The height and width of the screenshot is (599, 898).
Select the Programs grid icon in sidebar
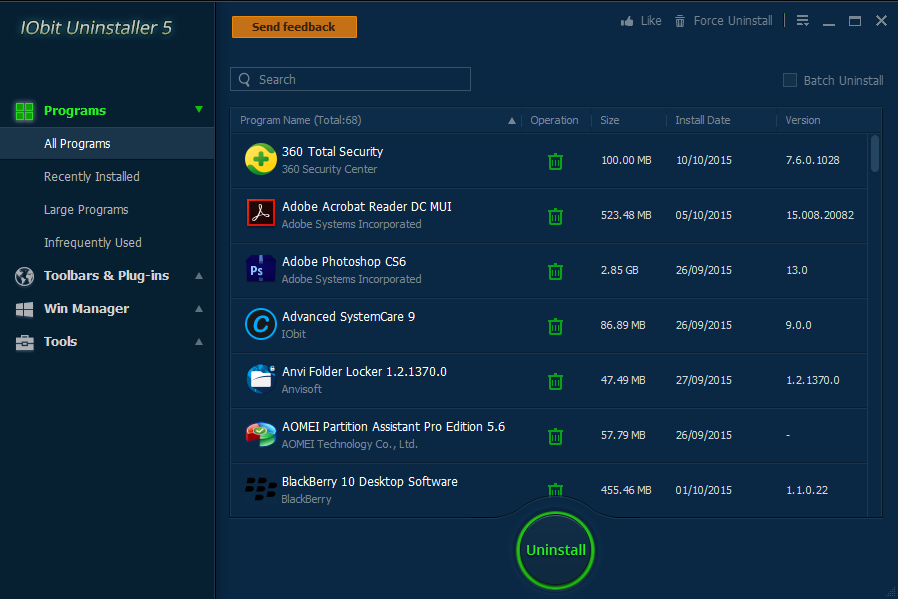click(x=24, y=111)
